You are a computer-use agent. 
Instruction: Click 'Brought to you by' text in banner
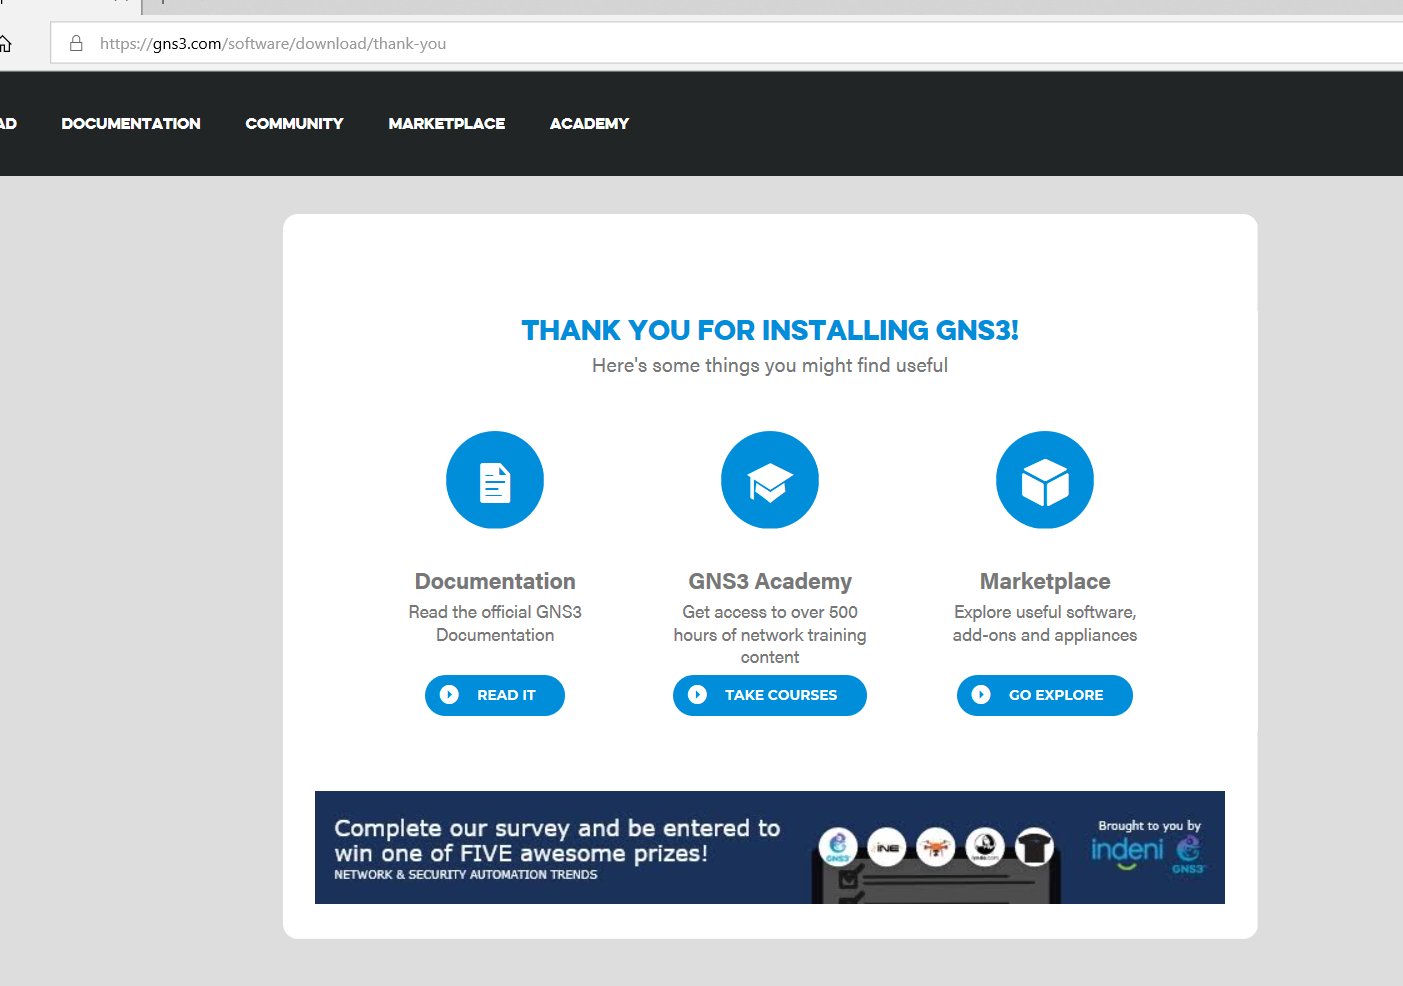[1149, 826]
